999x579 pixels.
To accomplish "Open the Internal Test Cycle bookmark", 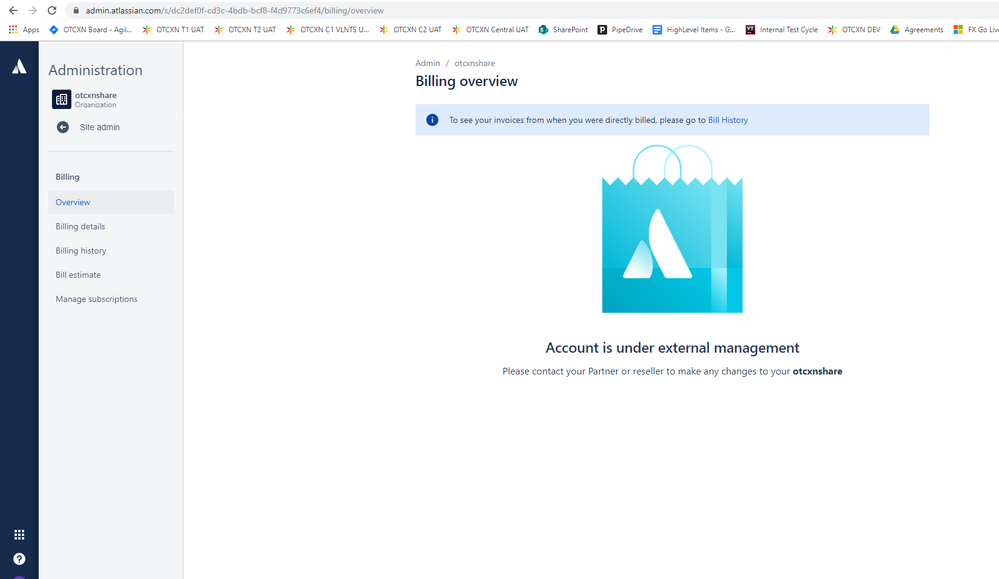I will [x=781, y=29].
